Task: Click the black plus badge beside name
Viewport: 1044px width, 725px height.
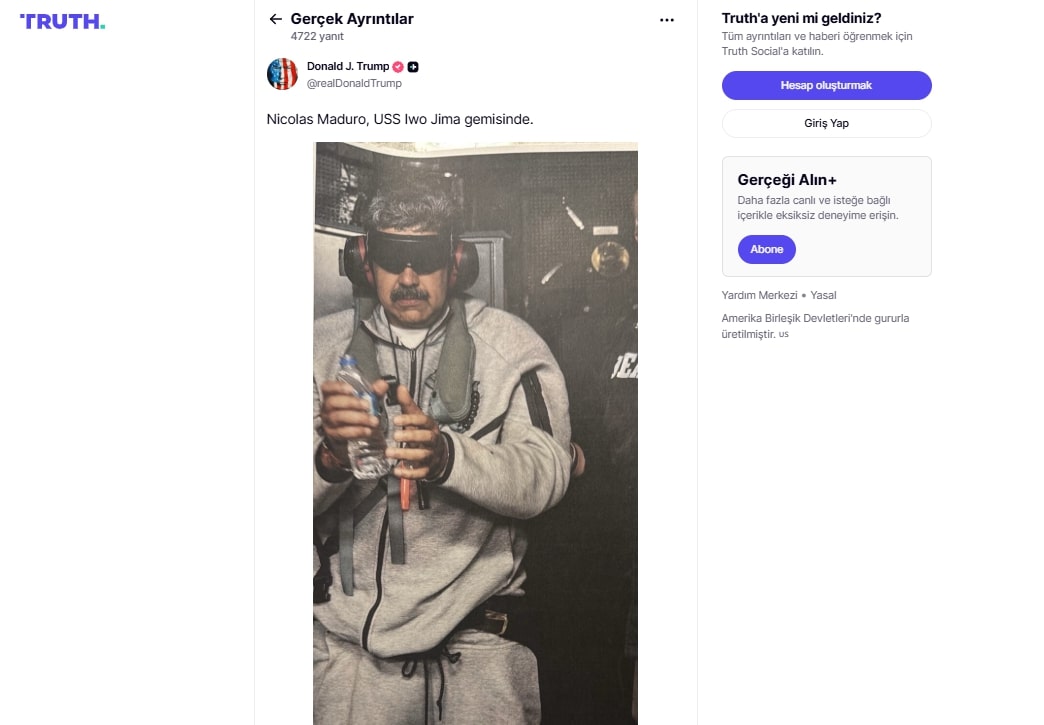Action: 413,67
